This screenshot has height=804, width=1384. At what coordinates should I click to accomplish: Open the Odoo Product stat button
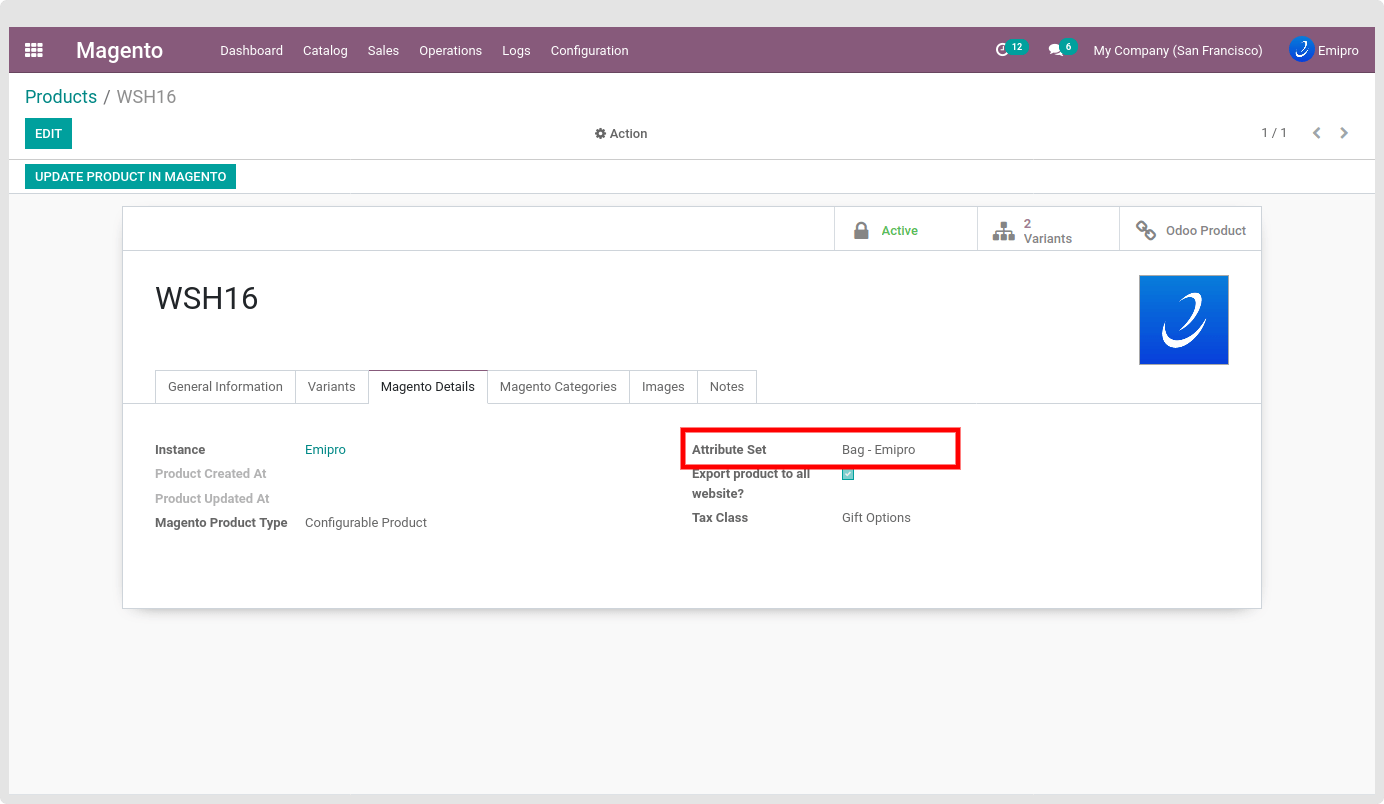[1190, 230]
